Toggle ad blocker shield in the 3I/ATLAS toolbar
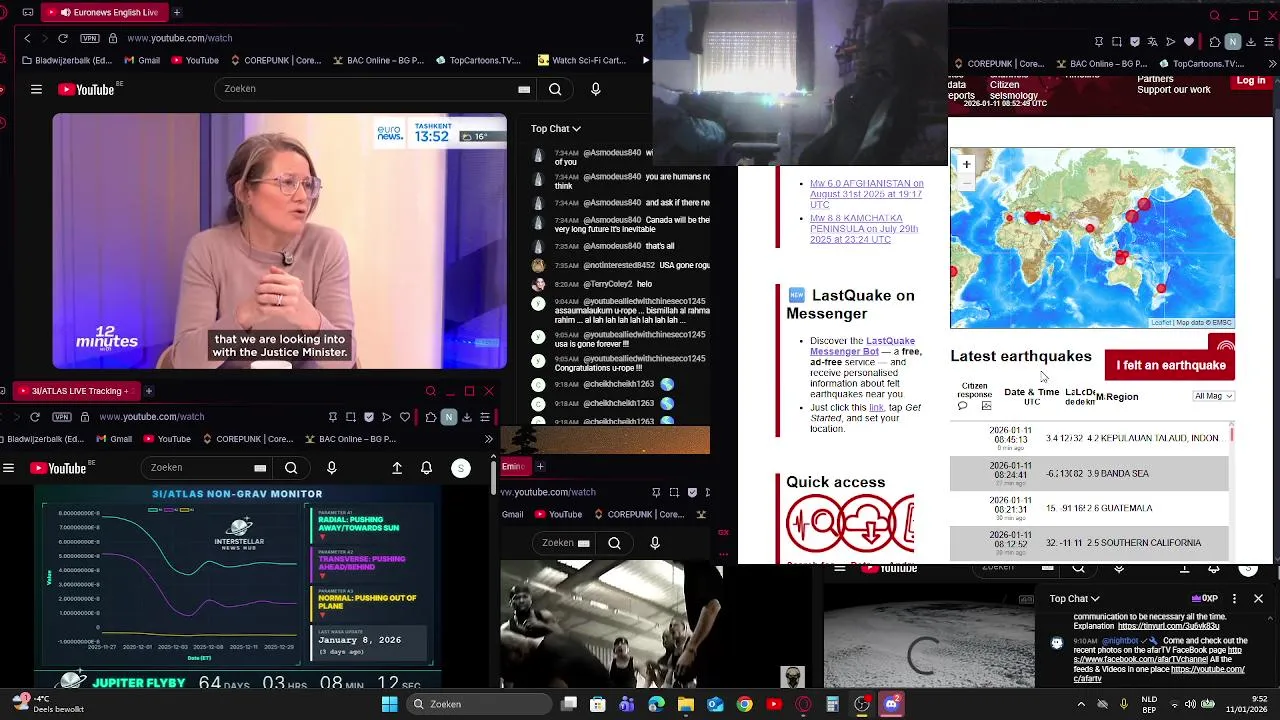 click(369, 417)
